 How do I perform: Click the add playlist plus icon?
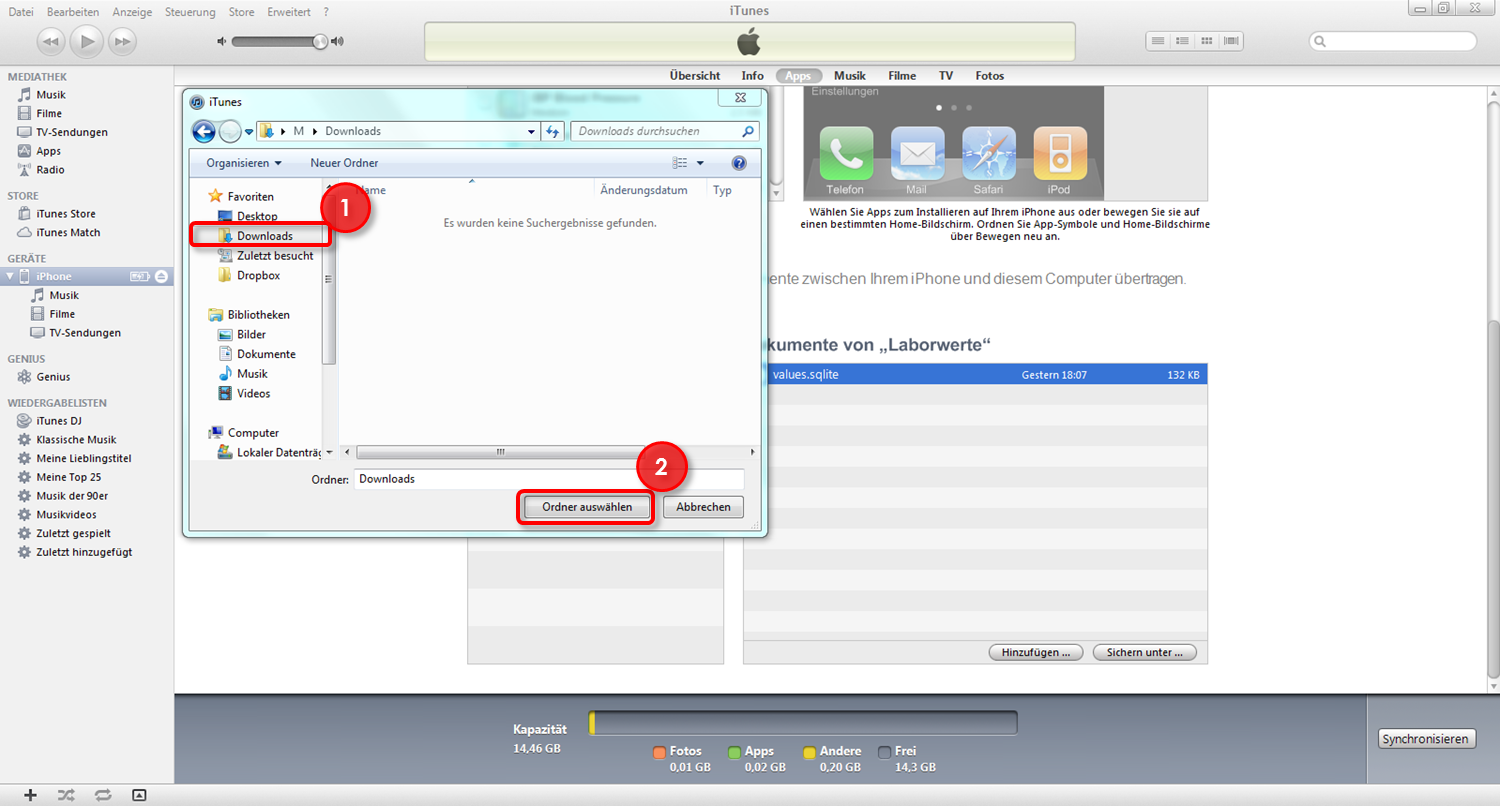pos(30,795)
